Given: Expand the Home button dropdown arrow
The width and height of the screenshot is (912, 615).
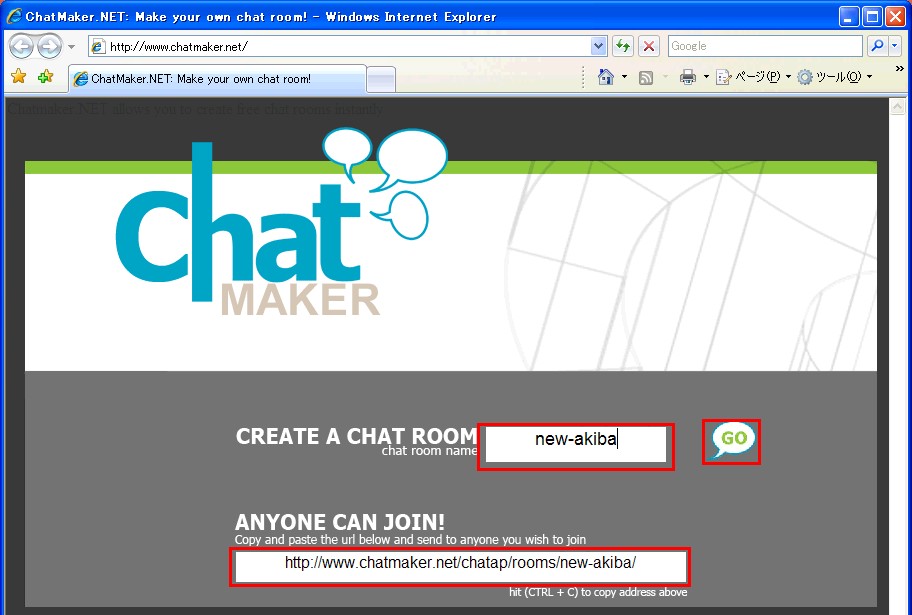Looking at the screenshot, I should click(624, 77).
